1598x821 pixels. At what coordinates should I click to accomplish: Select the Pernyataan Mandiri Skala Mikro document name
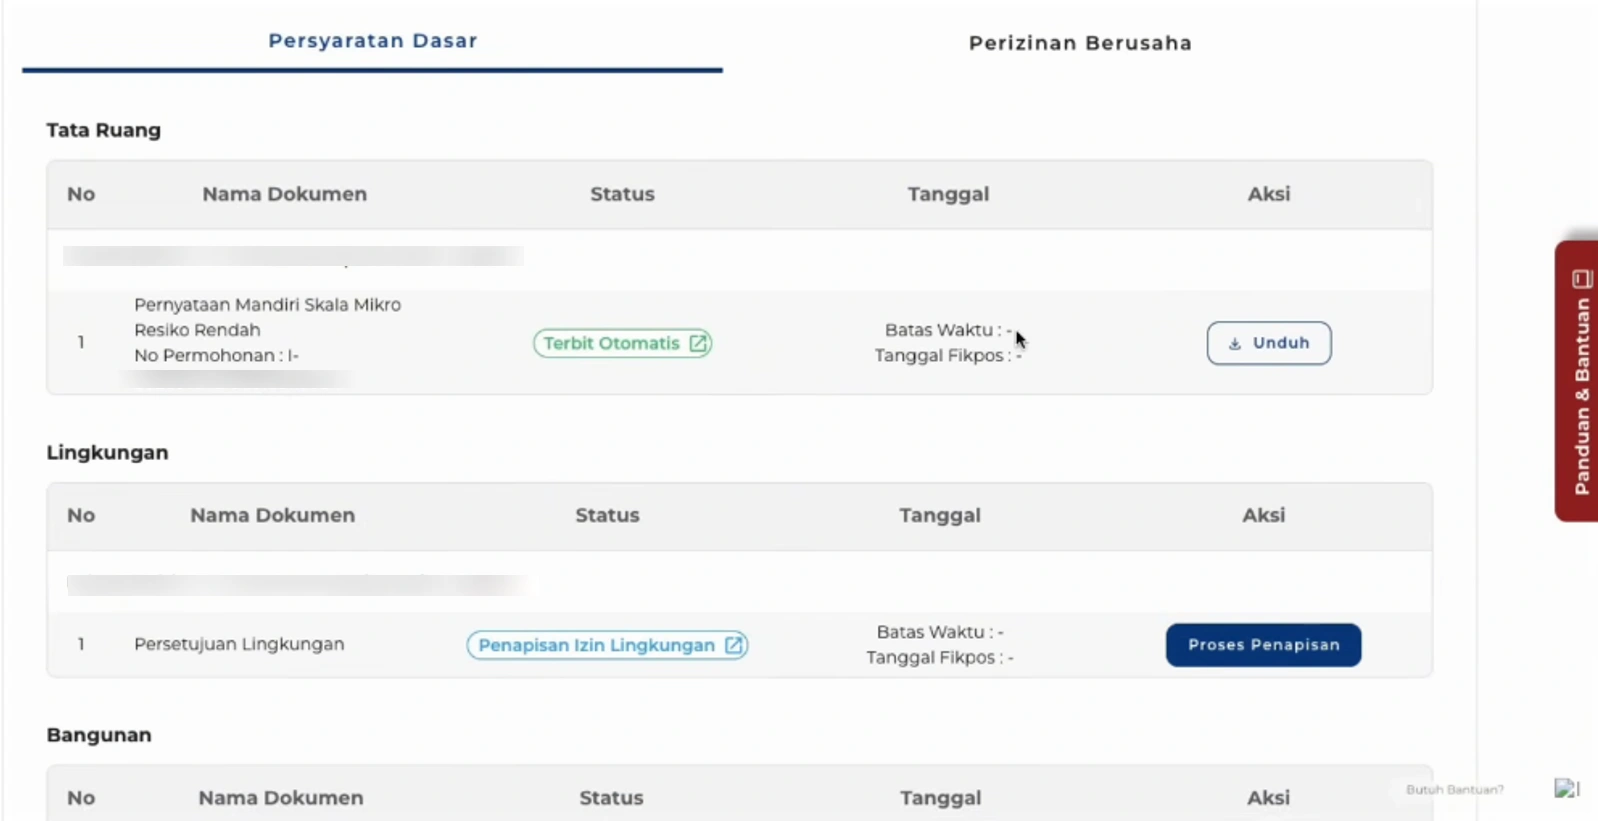coord(267,317)
